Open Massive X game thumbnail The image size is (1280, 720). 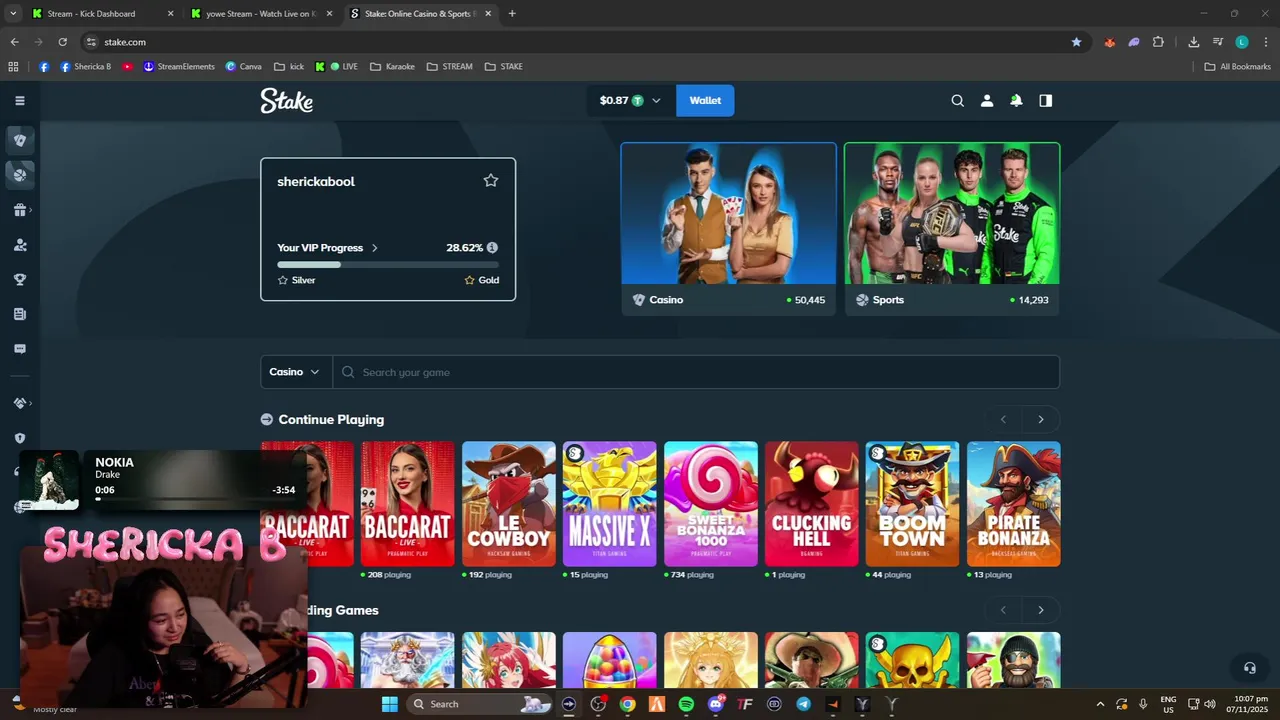pos(610,504)
